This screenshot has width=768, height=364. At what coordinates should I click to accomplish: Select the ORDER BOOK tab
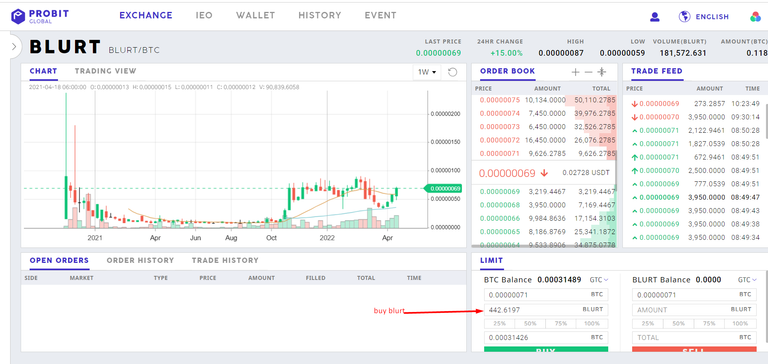[507, 71]
